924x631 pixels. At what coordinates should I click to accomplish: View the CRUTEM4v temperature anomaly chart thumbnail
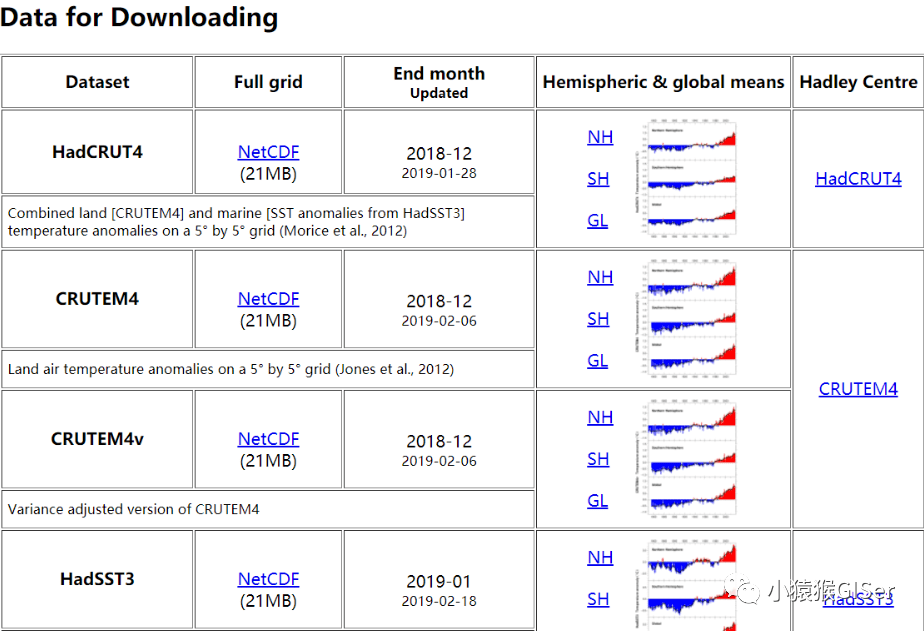click(685, 459)
